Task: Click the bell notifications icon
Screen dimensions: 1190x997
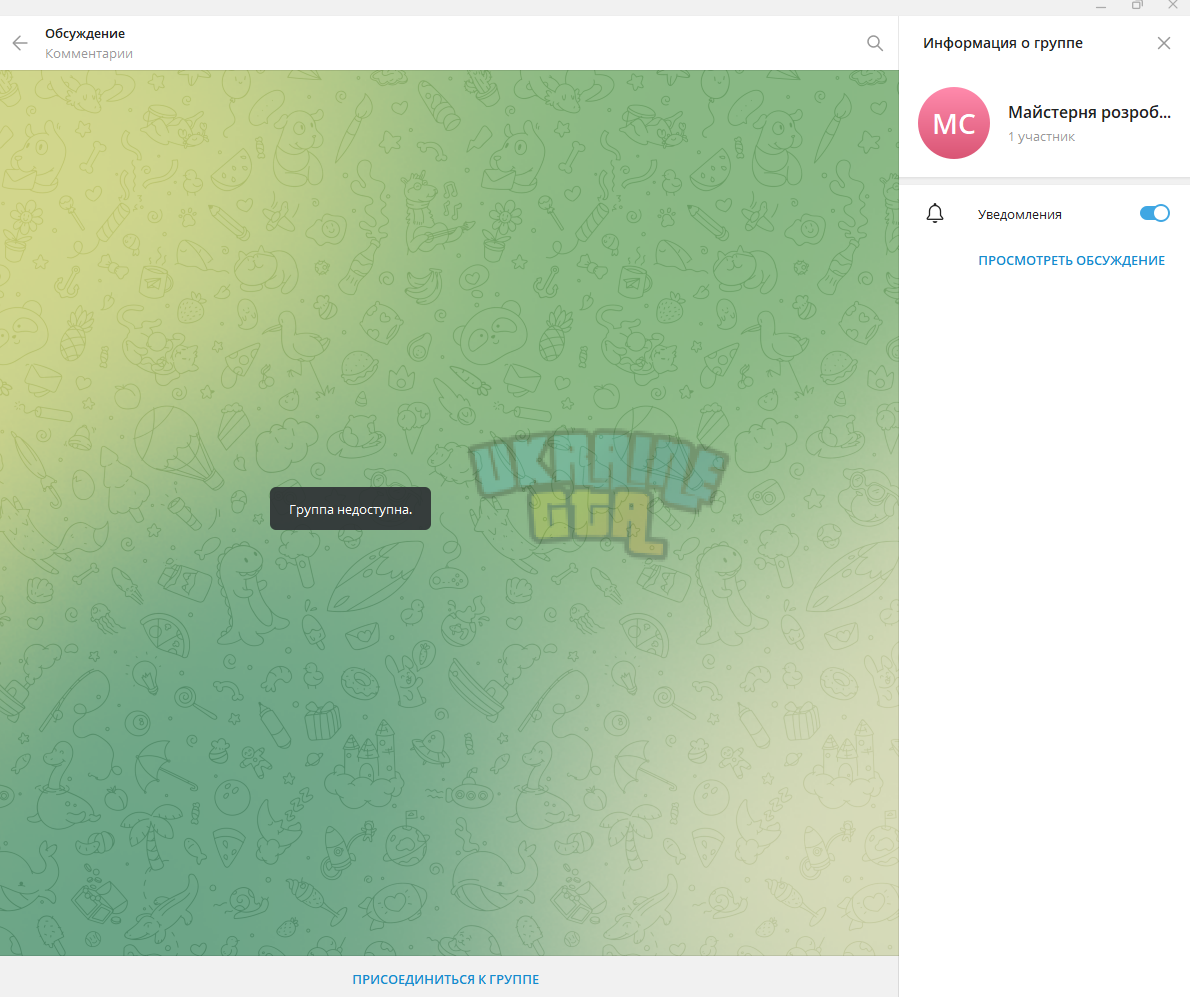Action: pyautogui.click(x=935, y=214)
